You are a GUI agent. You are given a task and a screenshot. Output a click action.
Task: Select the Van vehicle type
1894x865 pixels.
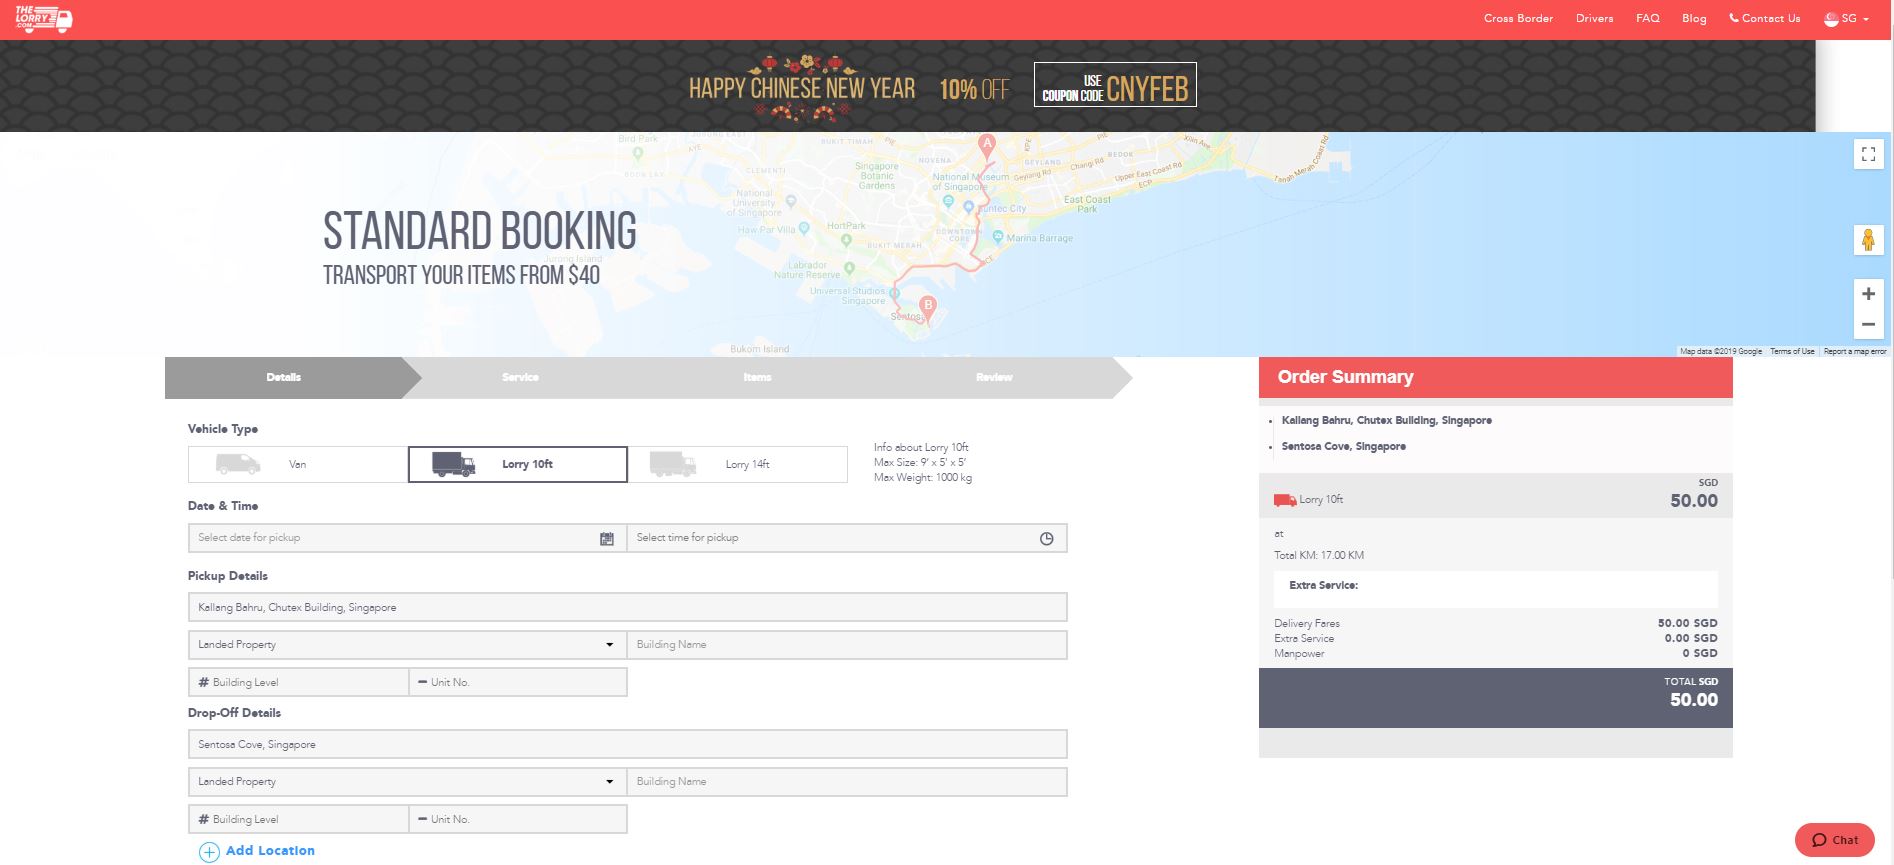[x=297, y=464]
